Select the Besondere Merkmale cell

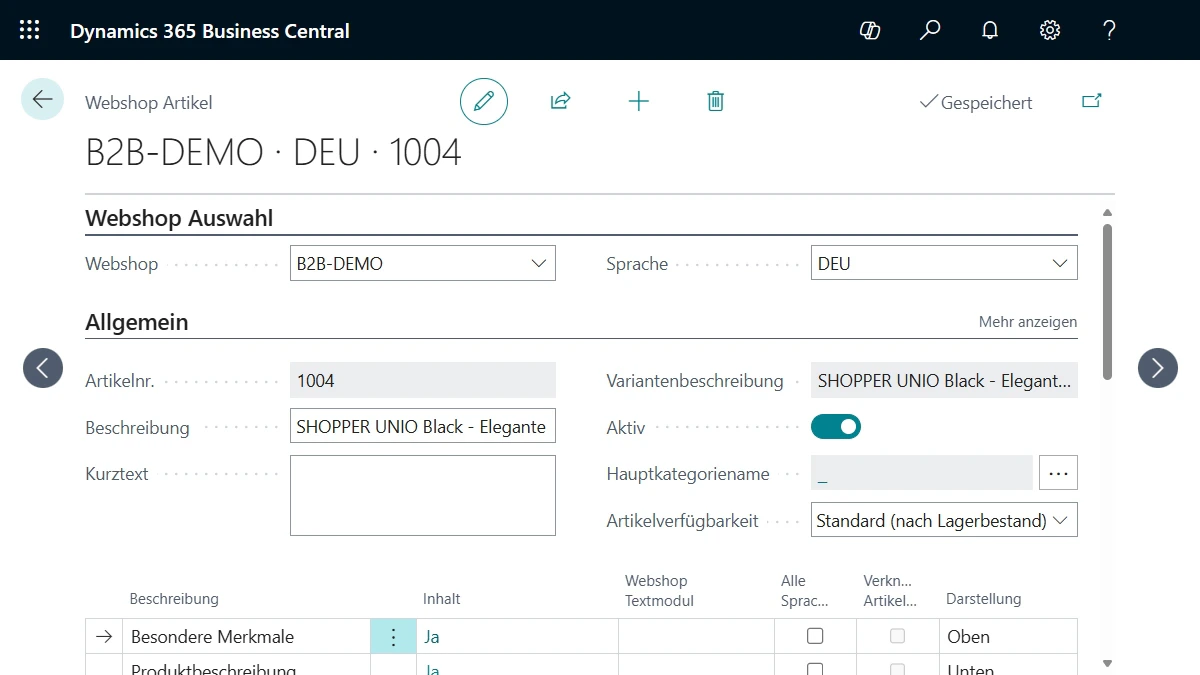pos(248,637)
